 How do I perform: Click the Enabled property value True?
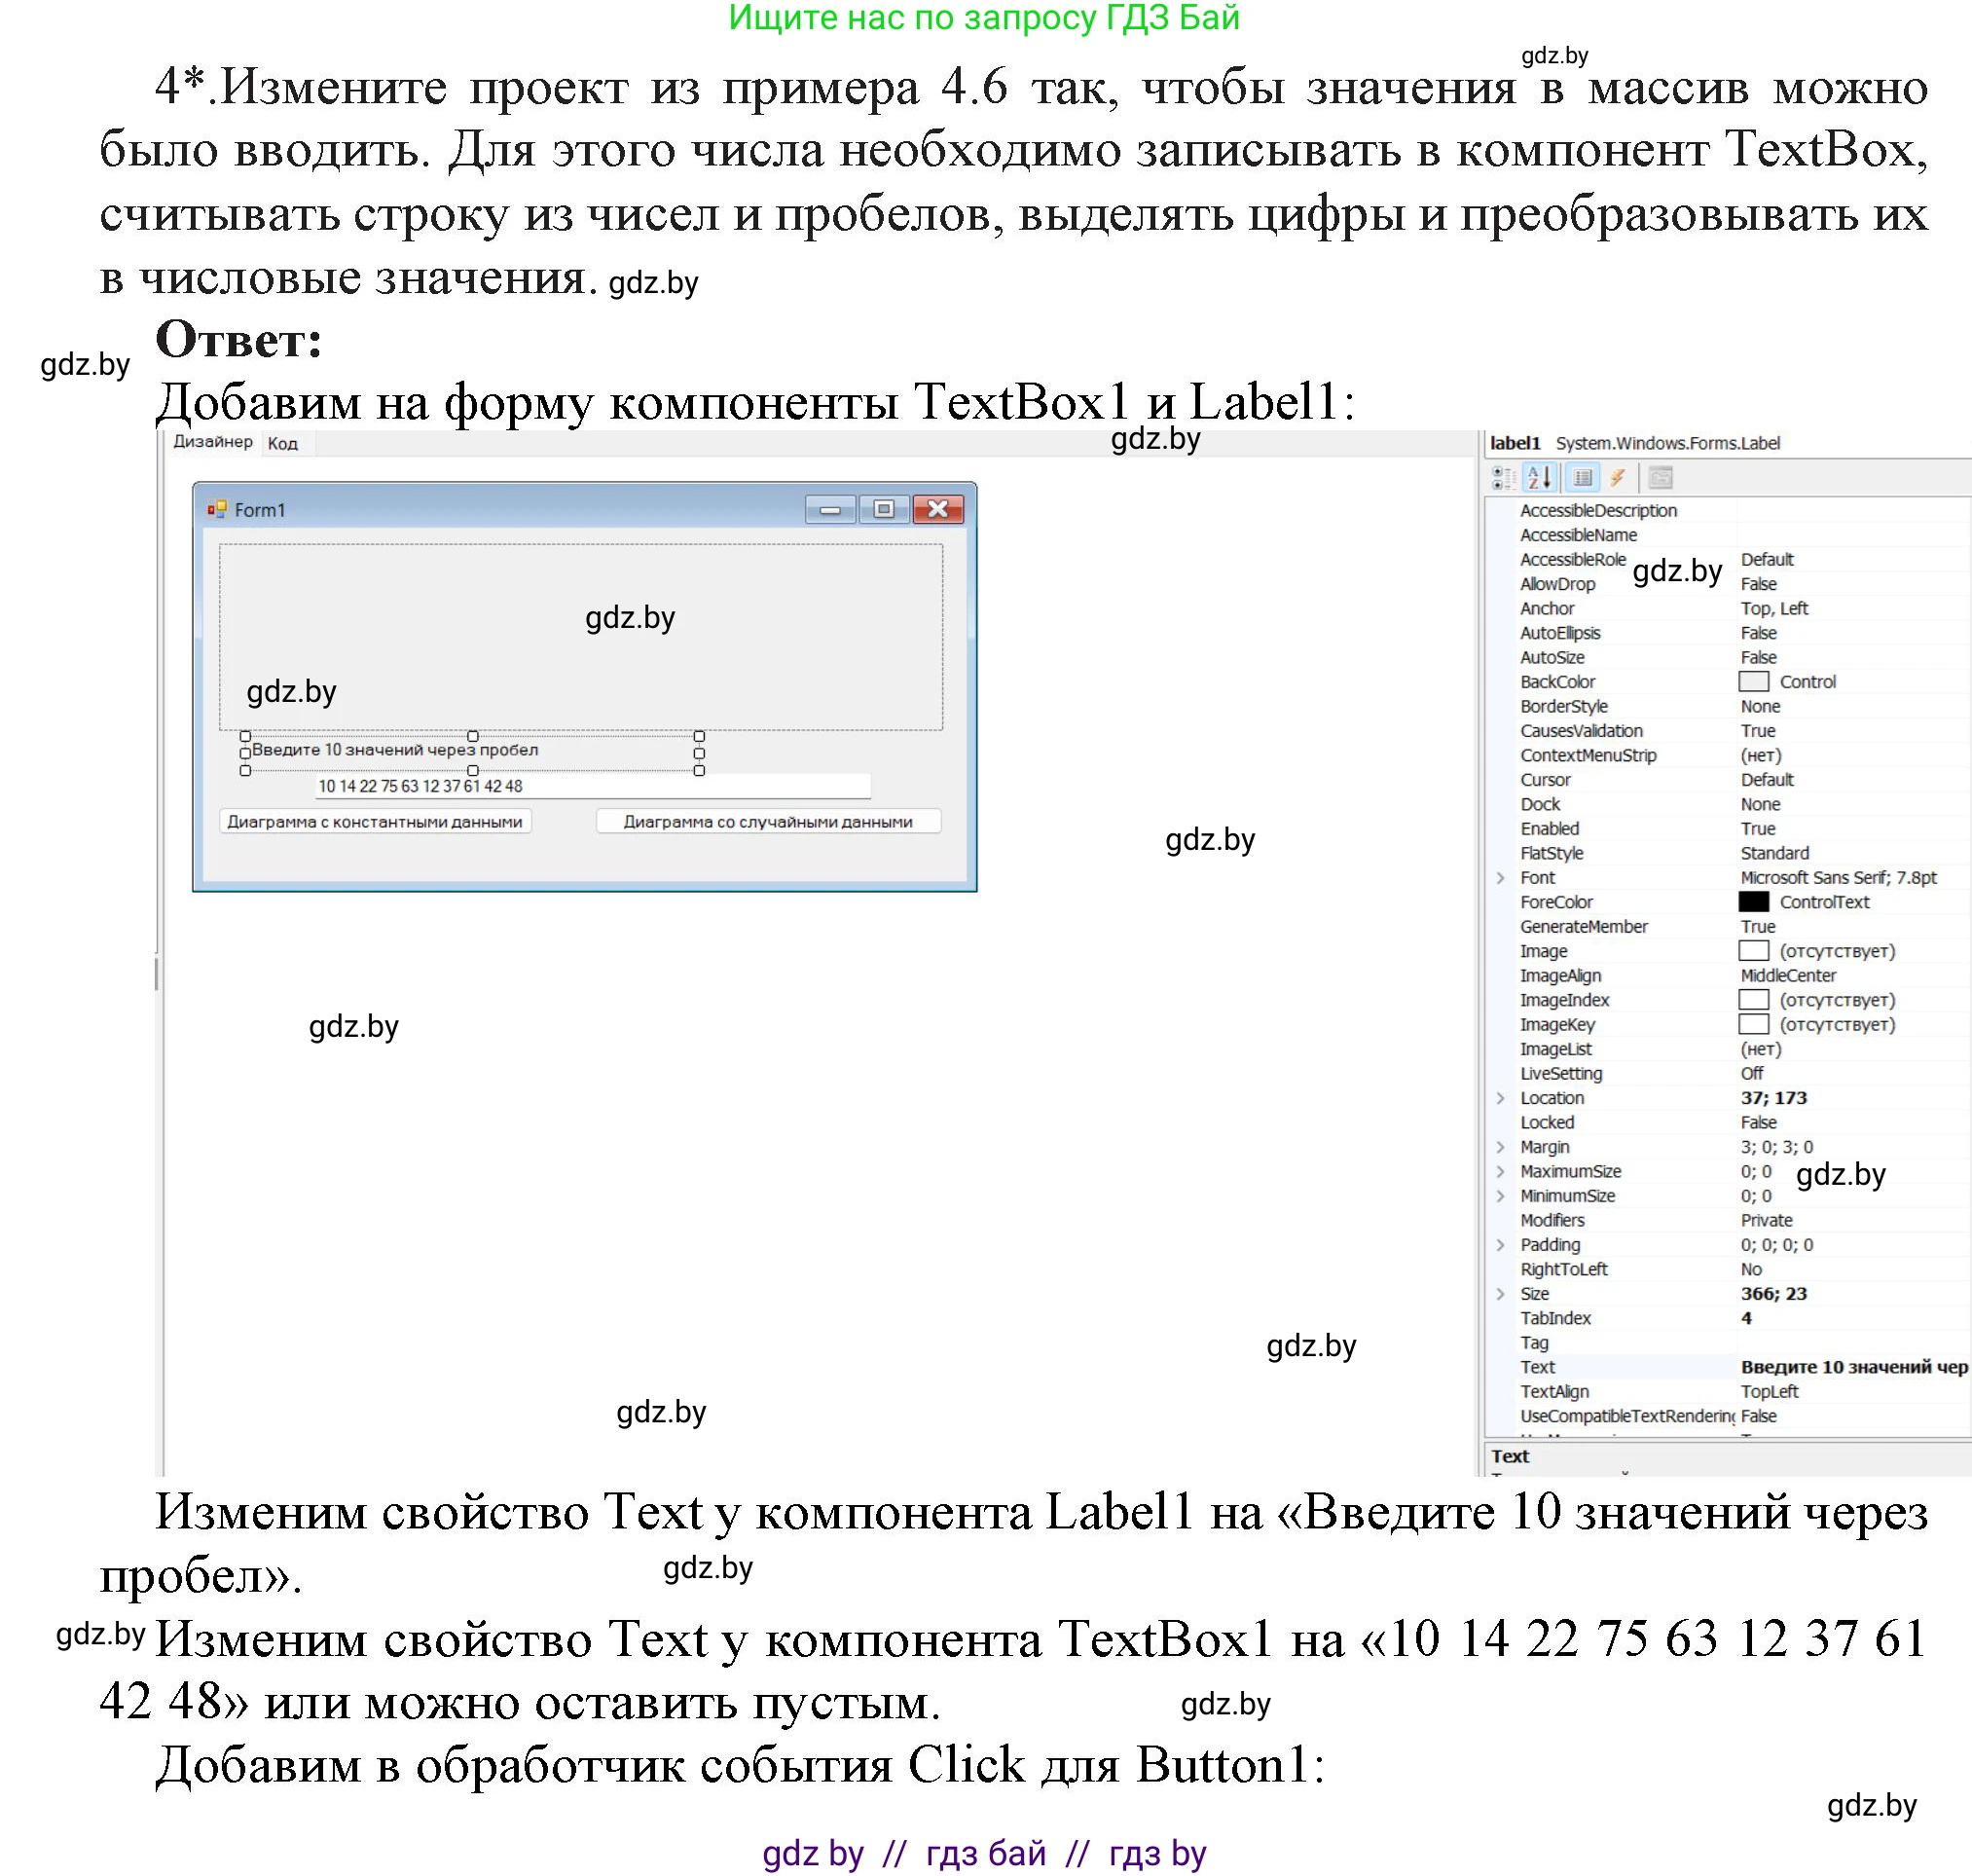1757,829
